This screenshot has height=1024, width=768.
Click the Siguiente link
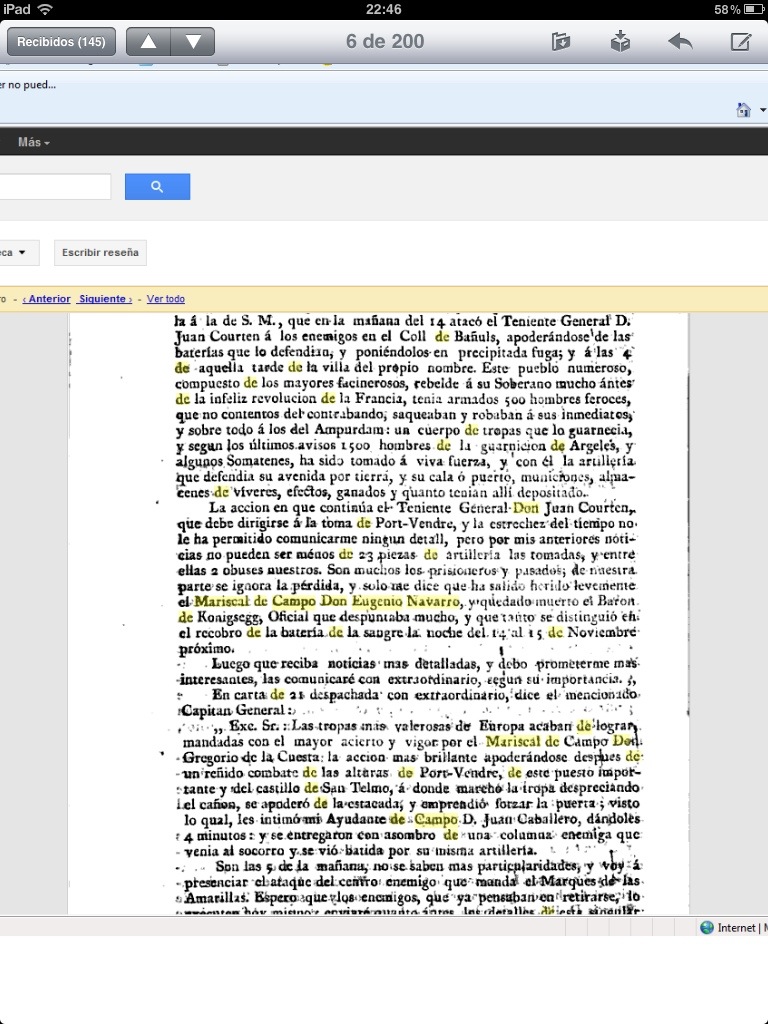click(104, 299)
